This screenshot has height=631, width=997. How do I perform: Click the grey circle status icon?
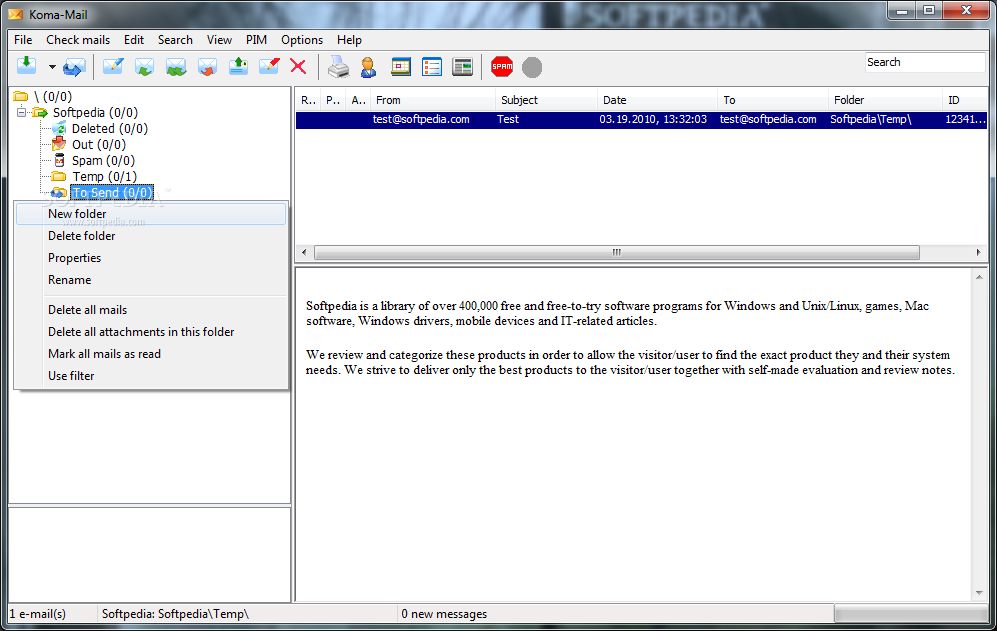pyautogui.click(x=532, y=67)
